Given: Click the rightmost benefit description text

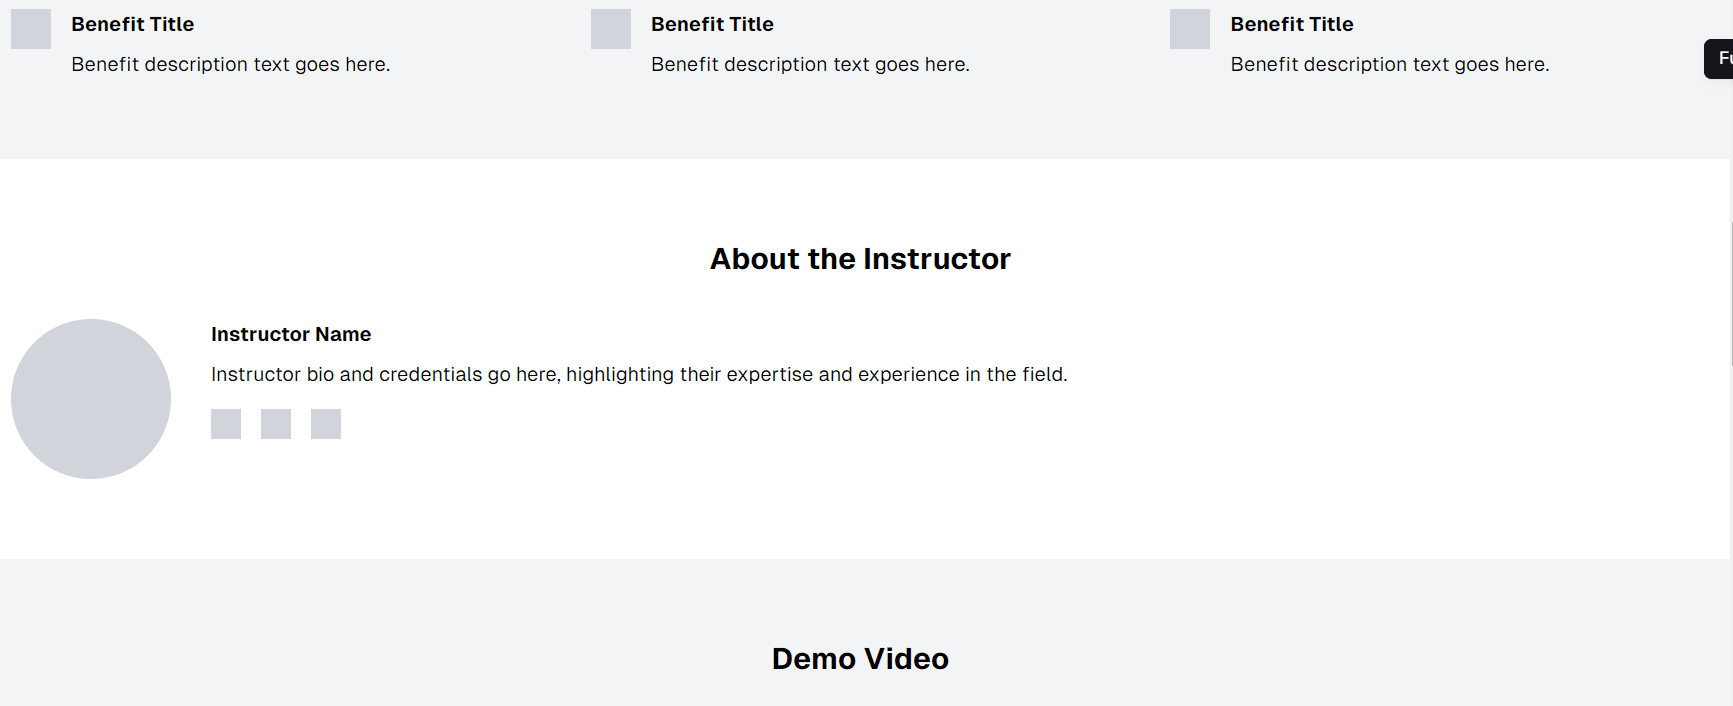Looking at the screenshot, I should coord(1390,64).
